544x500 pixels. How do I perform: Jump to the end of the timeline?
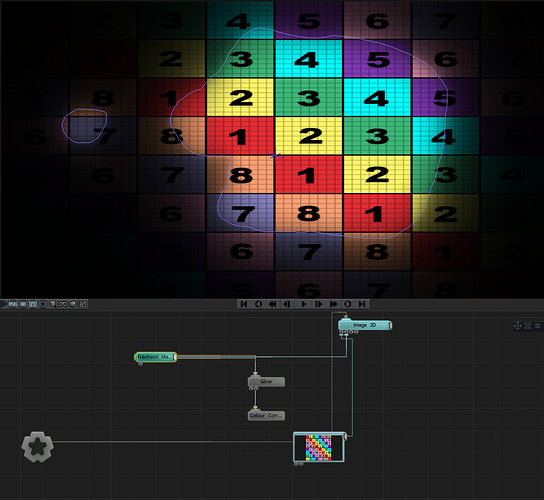(362, 304)
